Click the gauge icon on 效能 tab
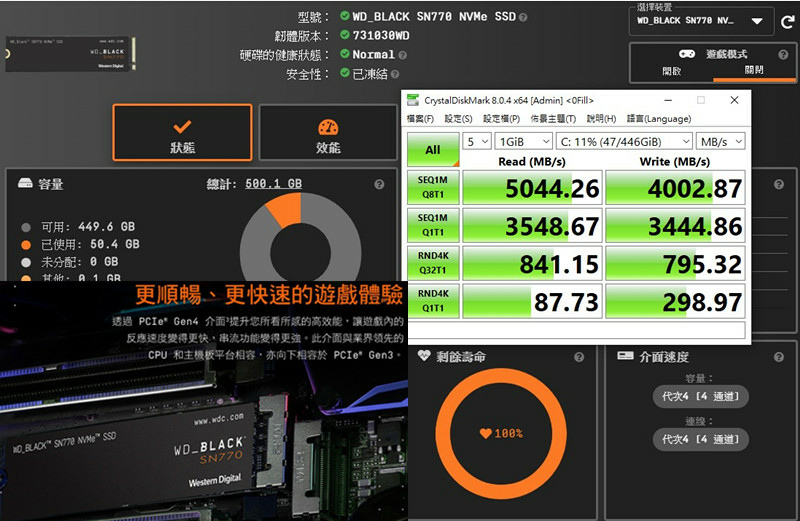The height and width of the screenshot is (521, 800). (328, 127)
